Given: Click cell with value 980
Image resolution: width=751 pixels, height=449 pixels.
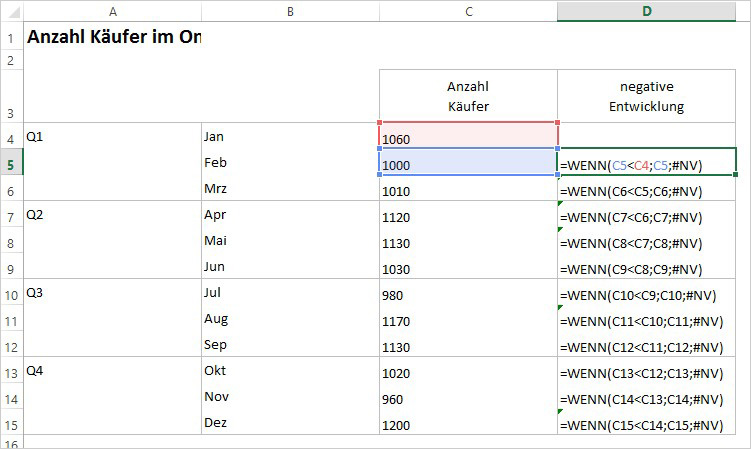Looking at the screenshot, I should pyautogui.click(x=468, y=292).
